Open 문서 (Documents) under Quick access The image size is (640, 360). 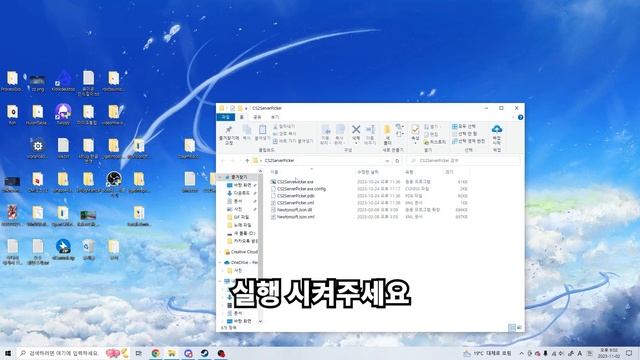click(238, 201)
